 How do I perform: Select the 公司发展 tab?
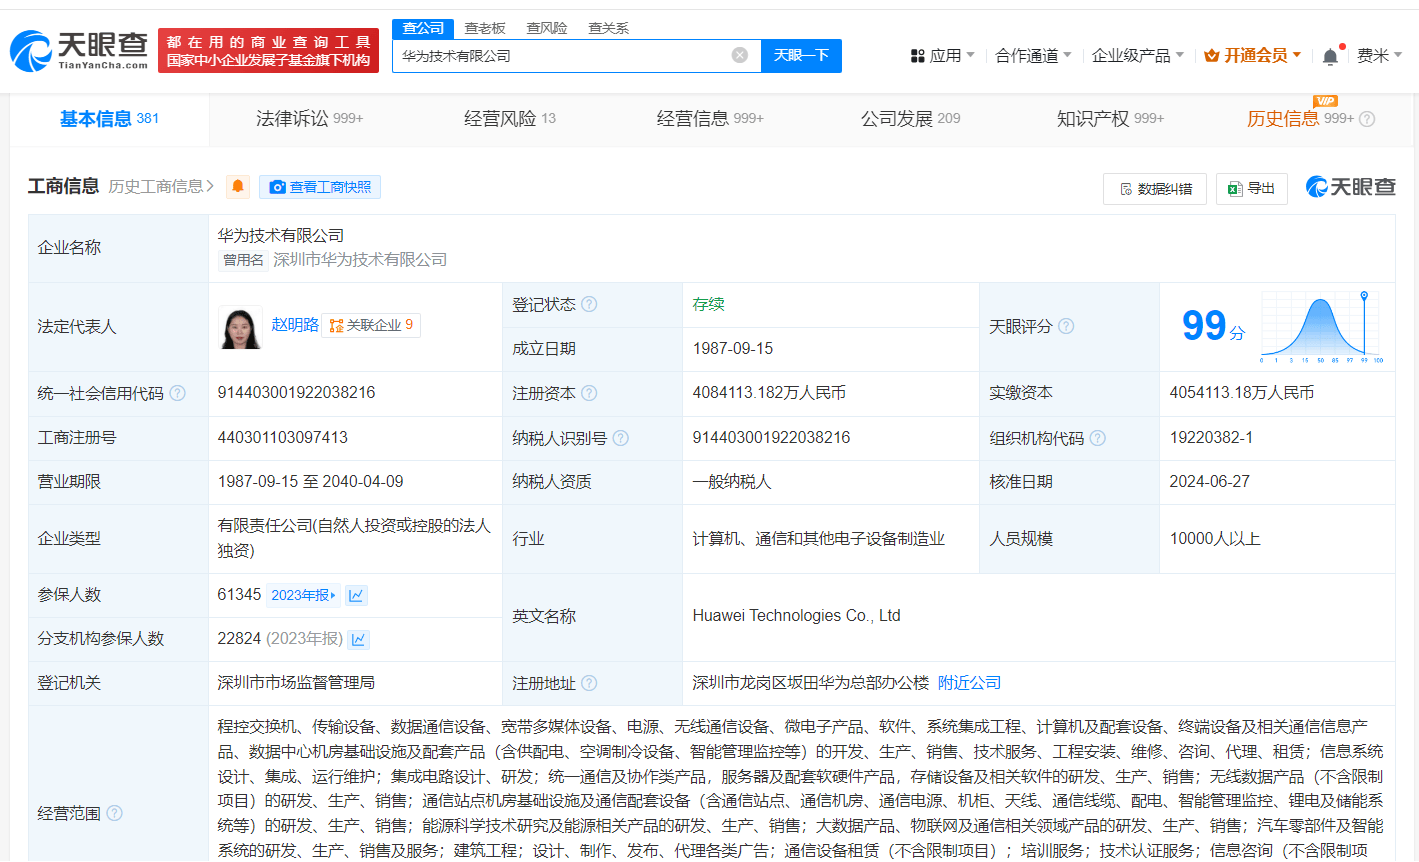[910, 119]
